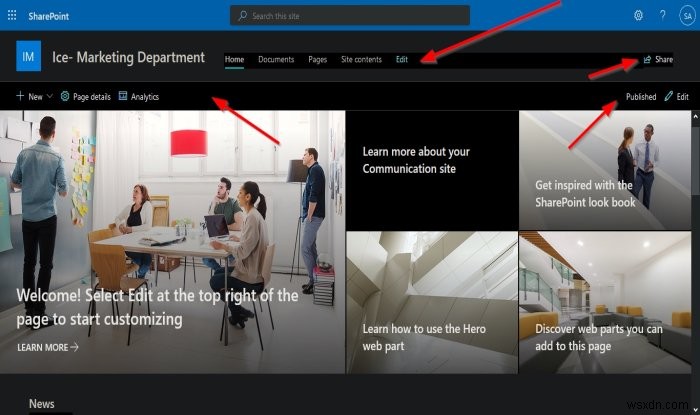Click the Published status text
This screenshot has width=700, height=415.
[x=641, y=97]
